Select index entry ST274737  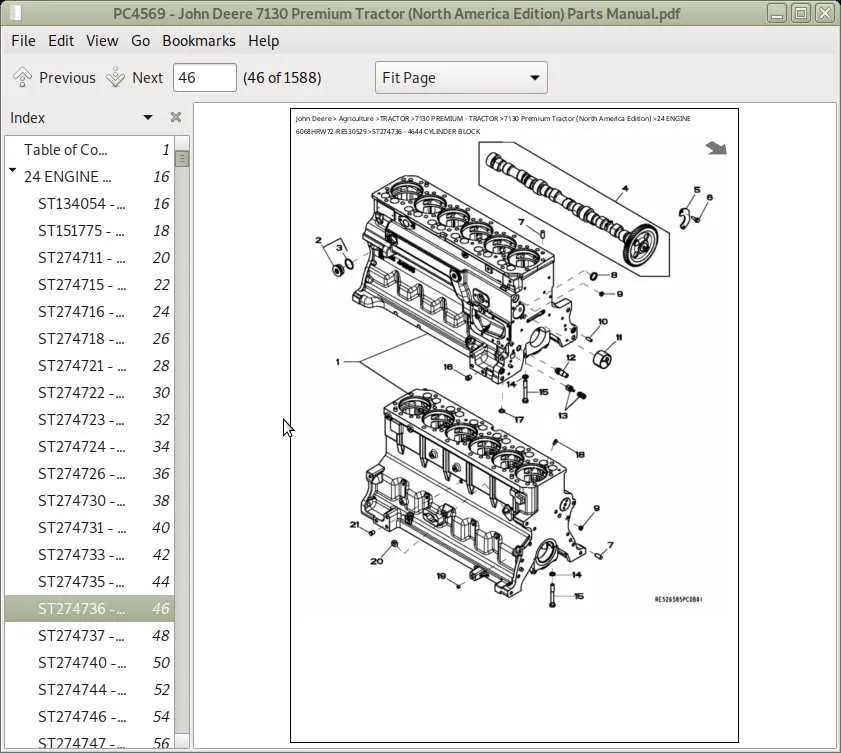pos(90,636)
